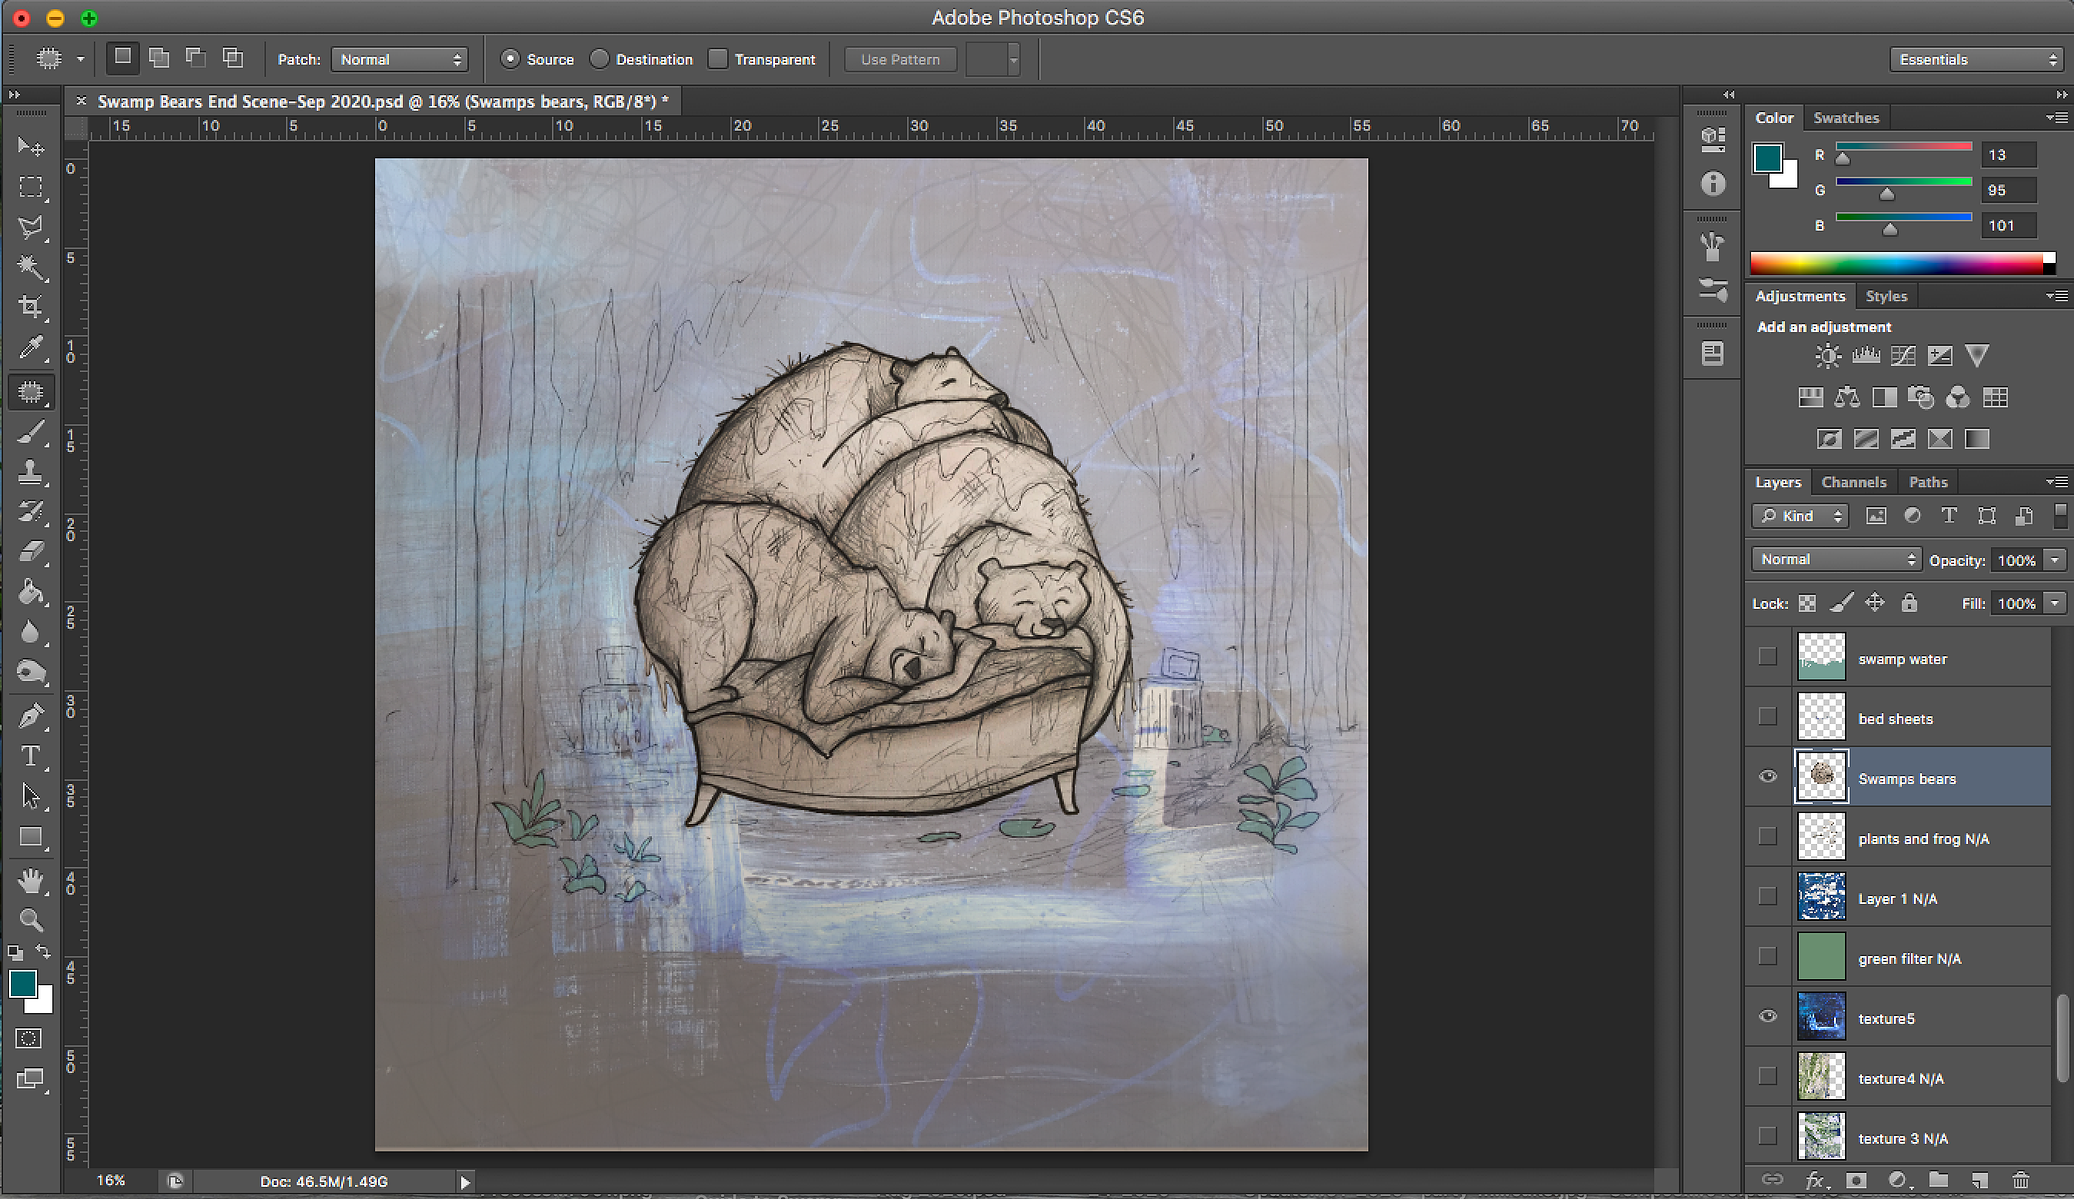Add a Curves adjustment

(x=1903, y=356)
